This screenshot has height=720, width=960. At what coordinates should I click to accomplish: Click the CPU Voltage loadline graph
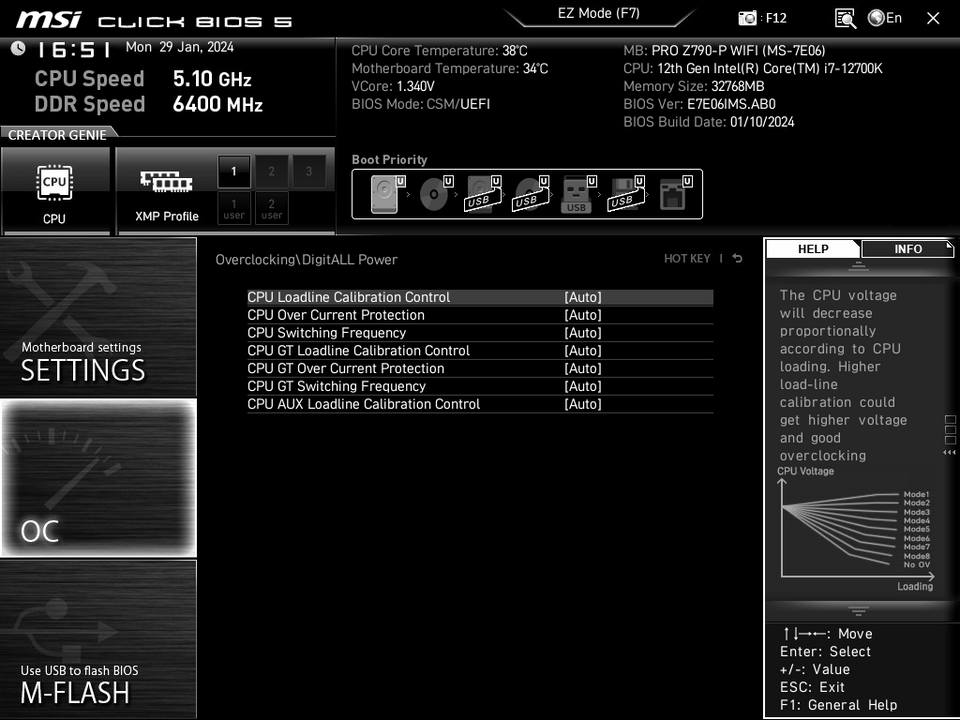pos(857,530)
